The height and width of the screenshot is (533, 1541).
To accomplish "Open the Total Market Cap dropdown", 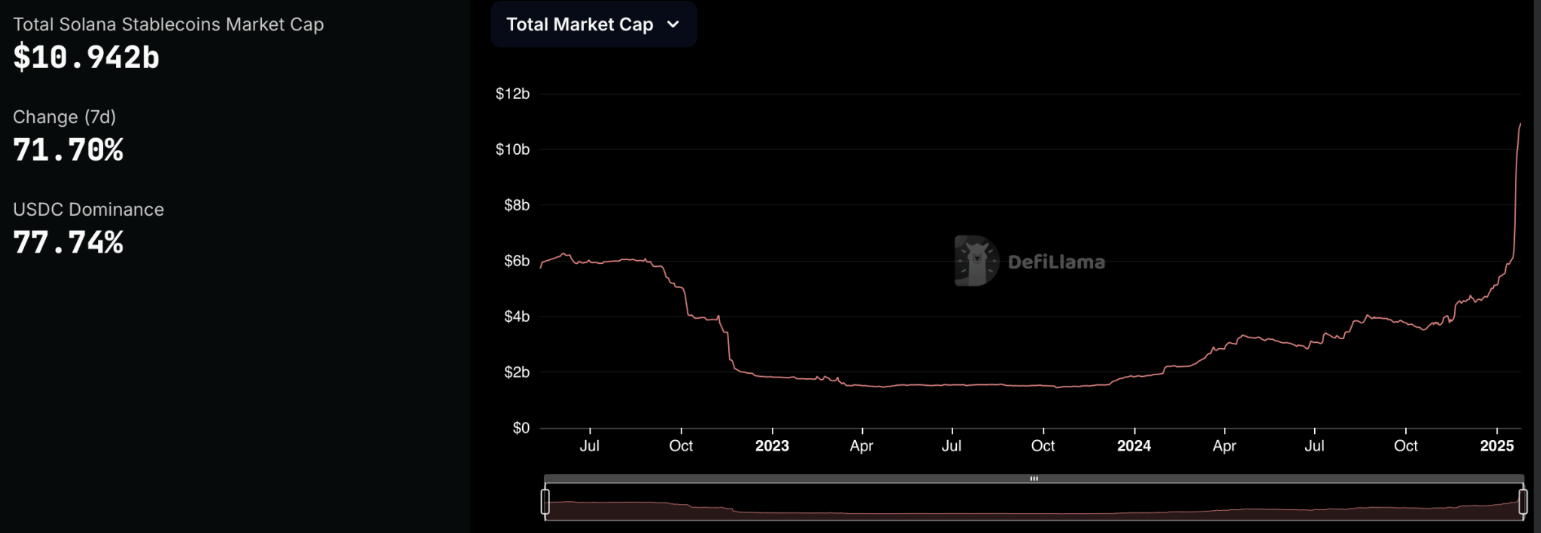I will [593, 24].
